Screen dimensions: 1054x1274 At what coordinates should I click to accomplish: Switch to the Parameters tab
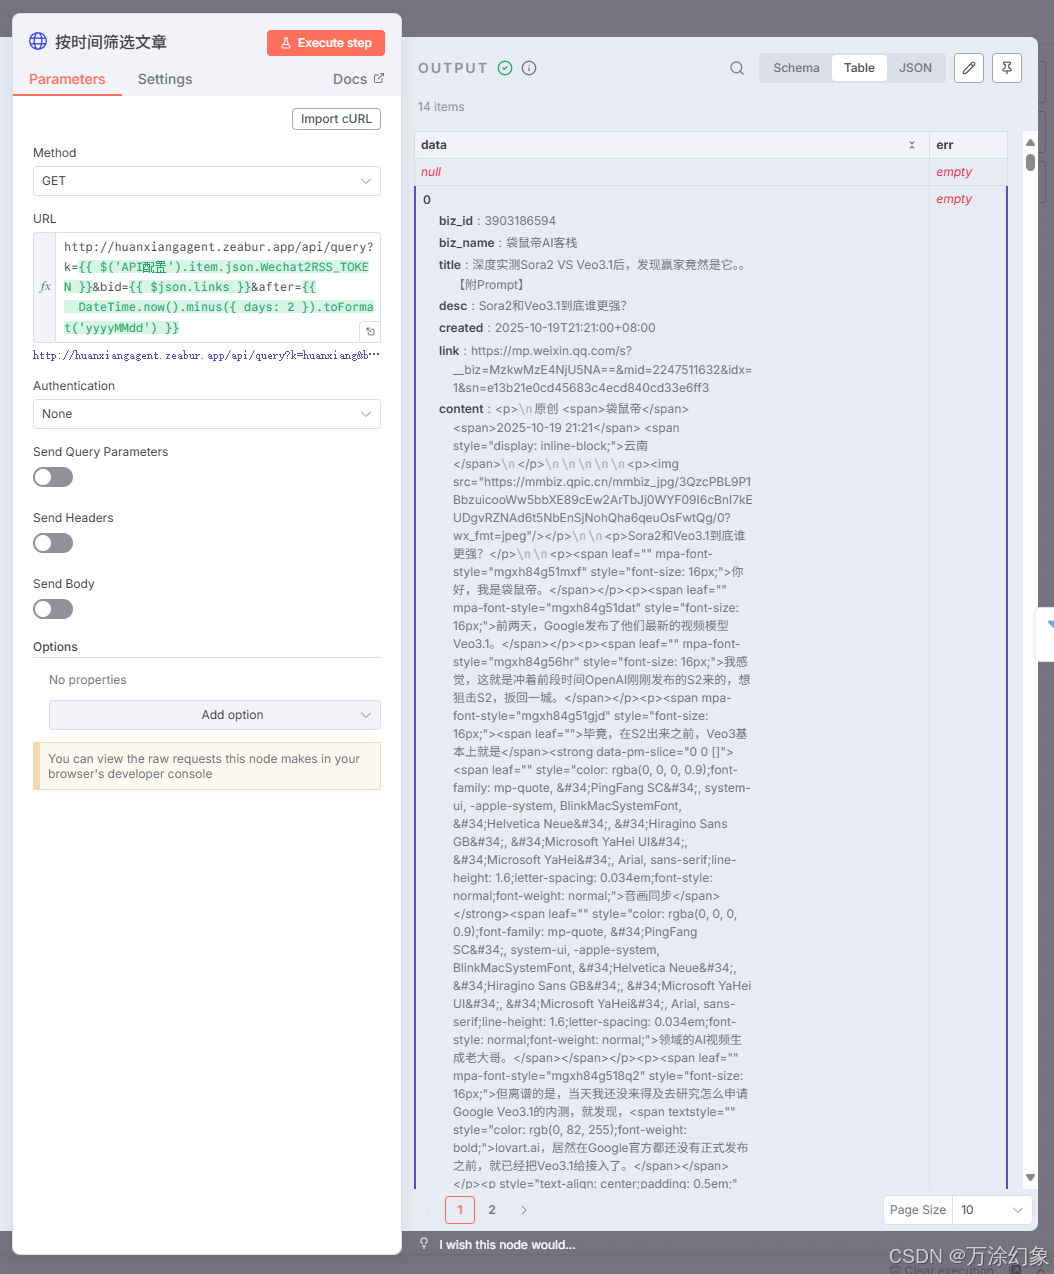[x=67, y=79]
